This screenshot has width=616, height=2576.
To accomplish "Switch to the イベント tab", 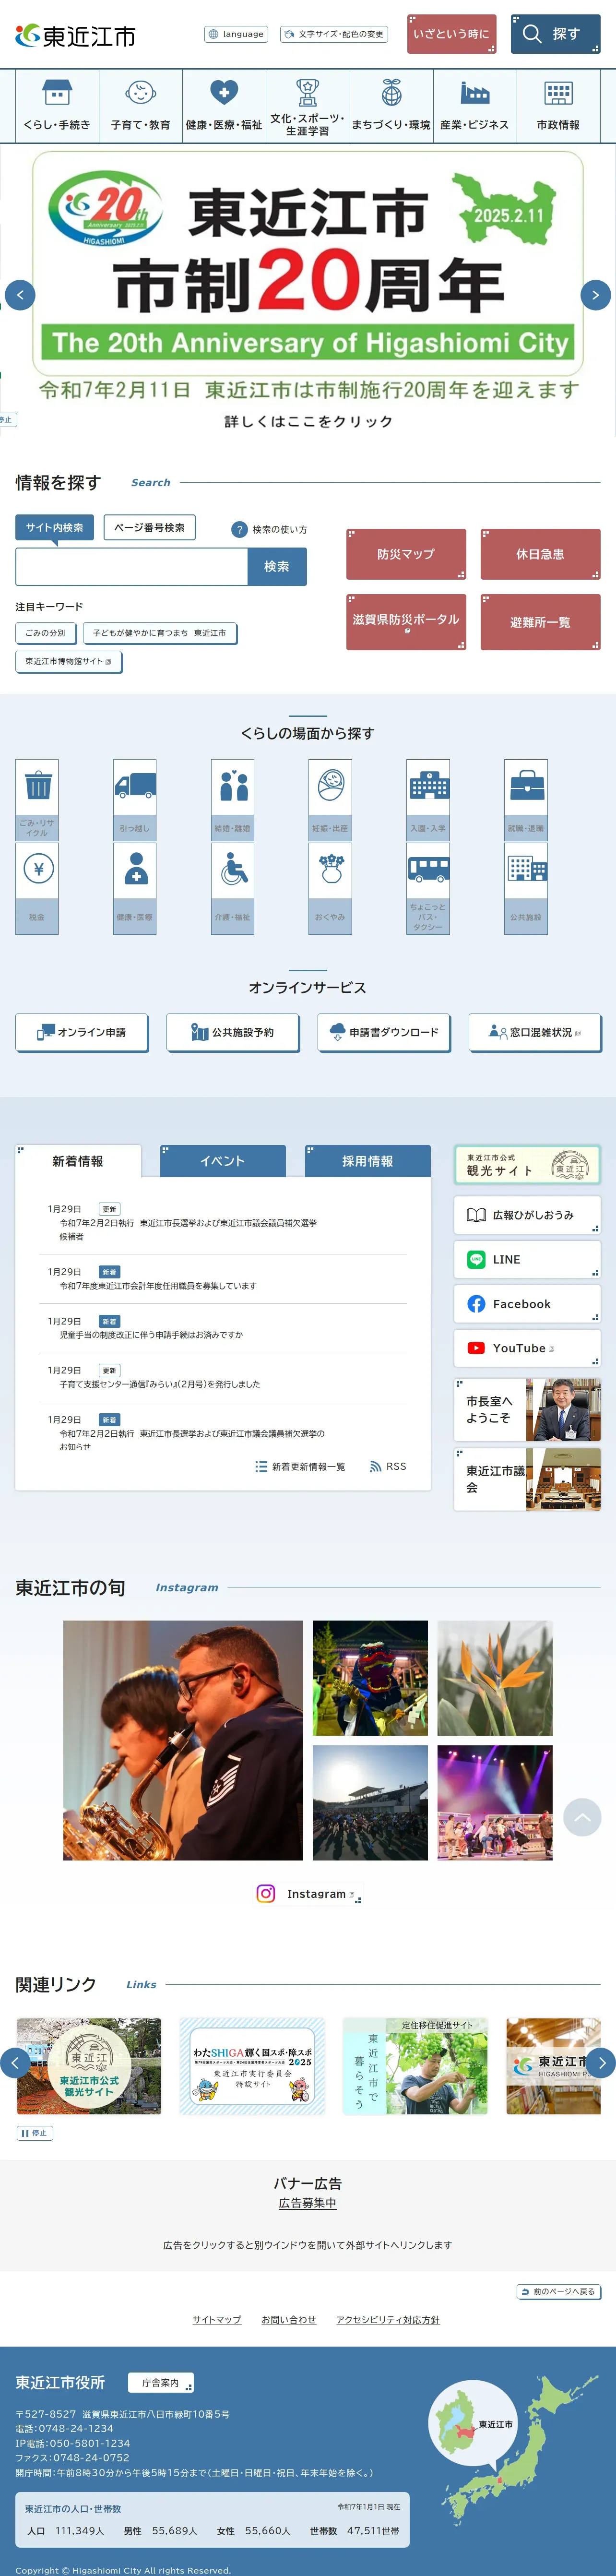I will coord(223,1161).
